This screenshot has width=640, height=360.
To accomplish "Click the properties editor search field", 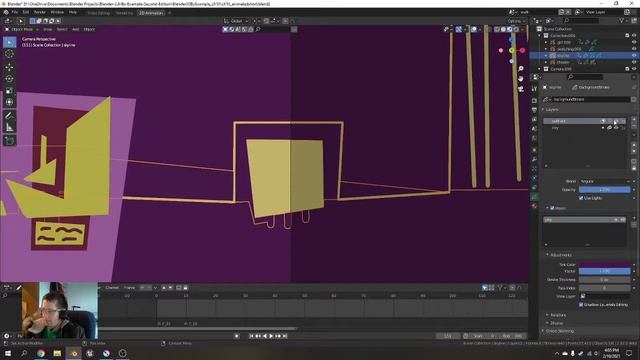I will pos(585,77).
